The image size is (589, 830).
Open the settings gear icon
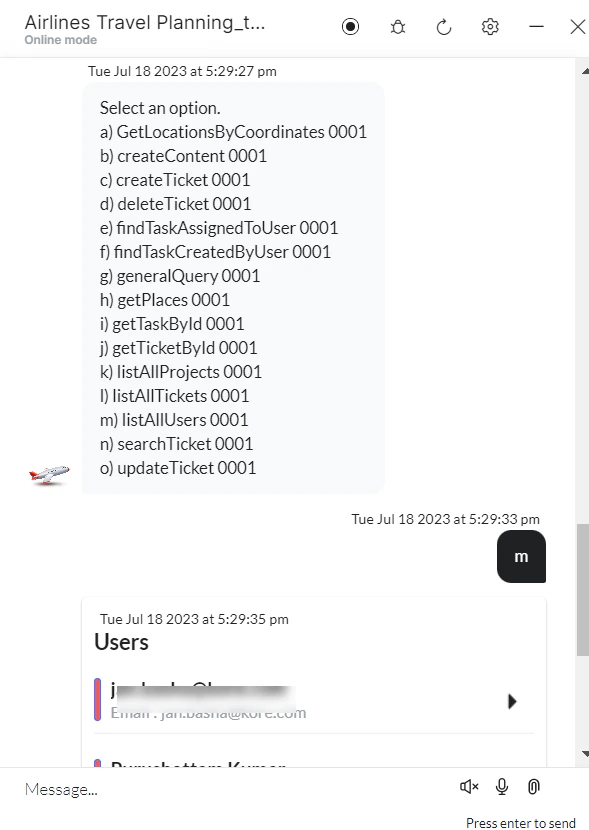tap(490, 27)
